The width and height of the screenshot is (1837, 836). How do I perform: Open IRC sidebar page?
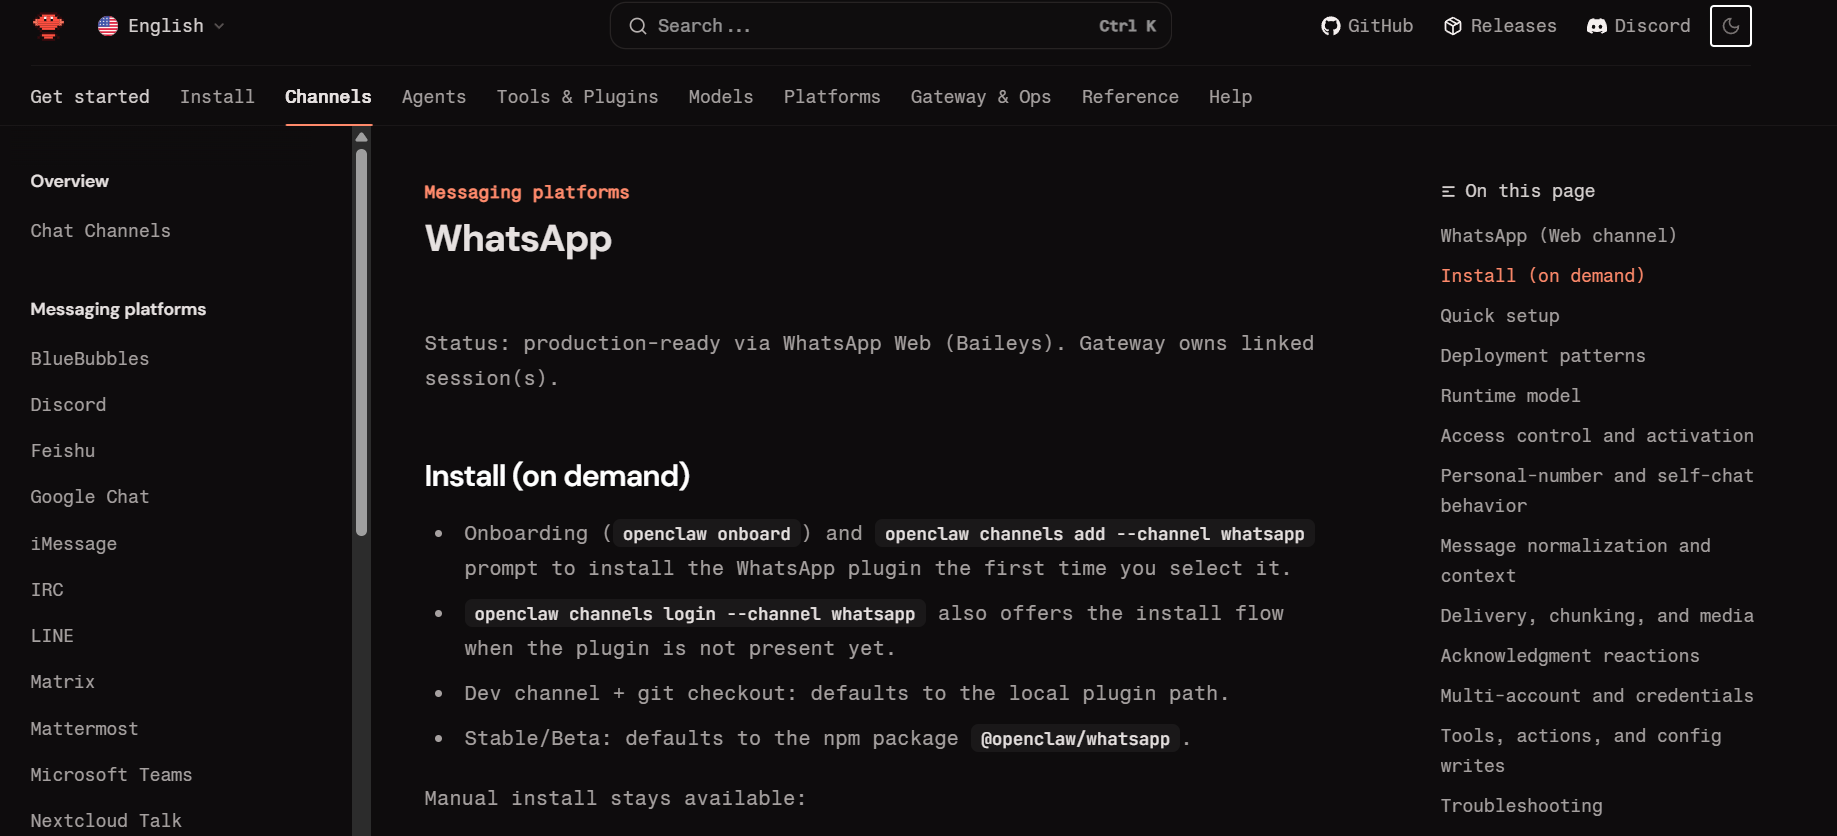[47, 590]
